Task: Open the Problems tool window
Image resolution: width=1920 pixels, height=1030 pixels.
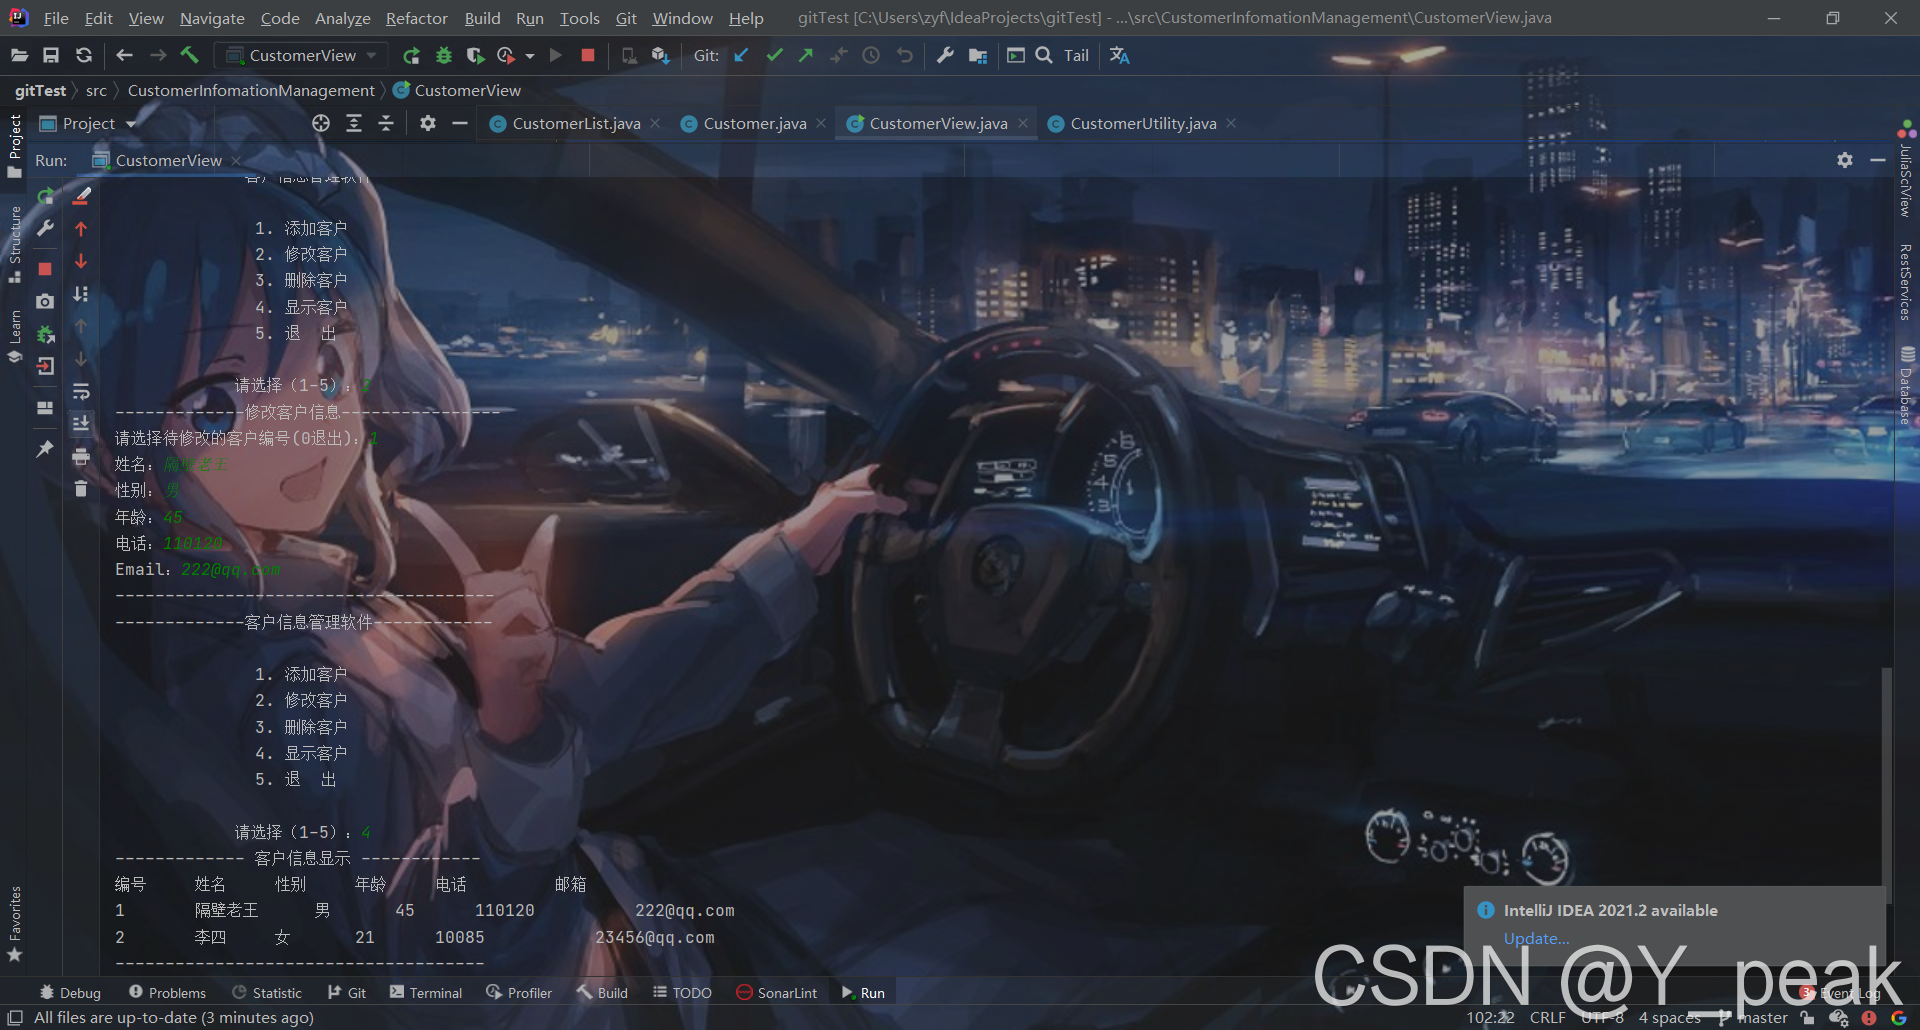Action: (167, 993)
